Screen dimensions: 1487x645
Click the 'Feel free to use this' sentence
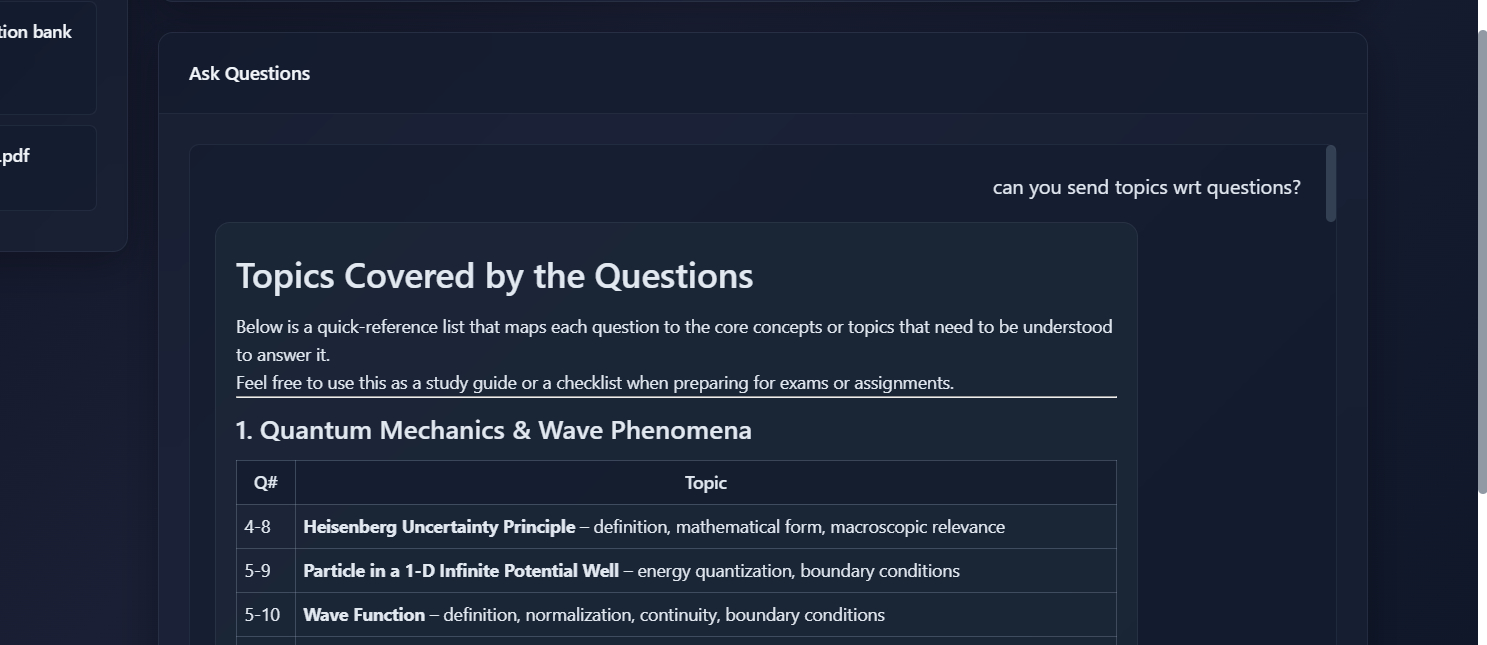(x=595, y=383)
